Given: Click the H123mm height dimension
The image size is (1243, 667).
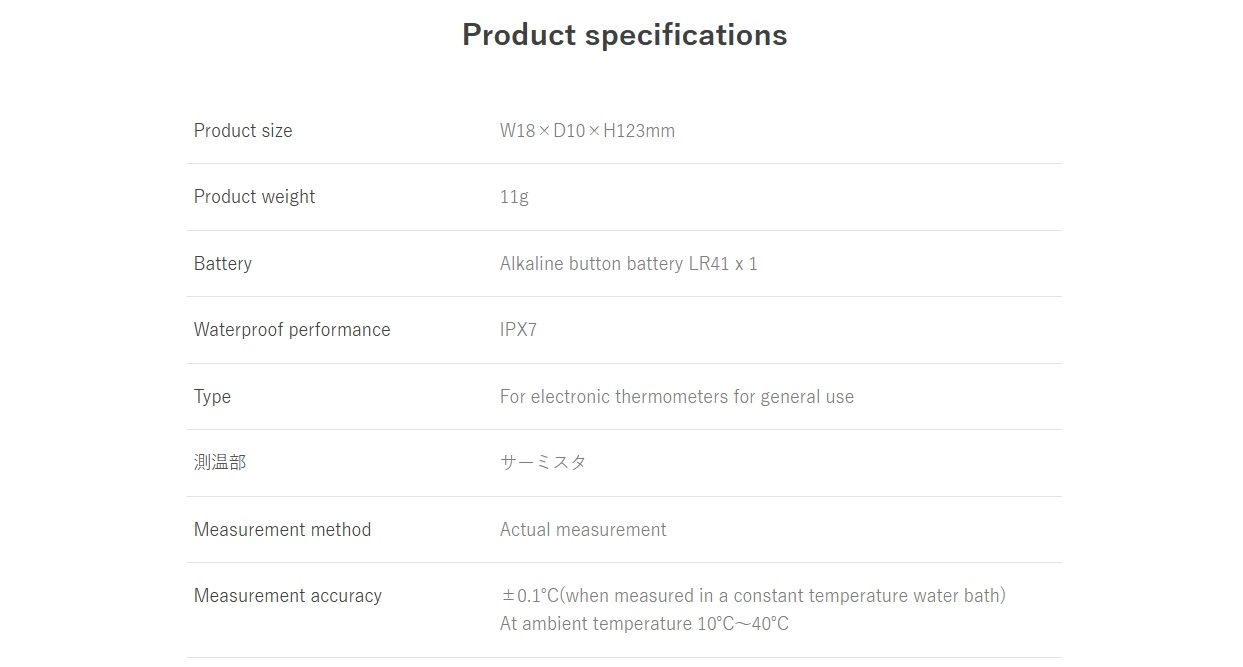Looking at the screenshot, I should click(x=639, y=131).
